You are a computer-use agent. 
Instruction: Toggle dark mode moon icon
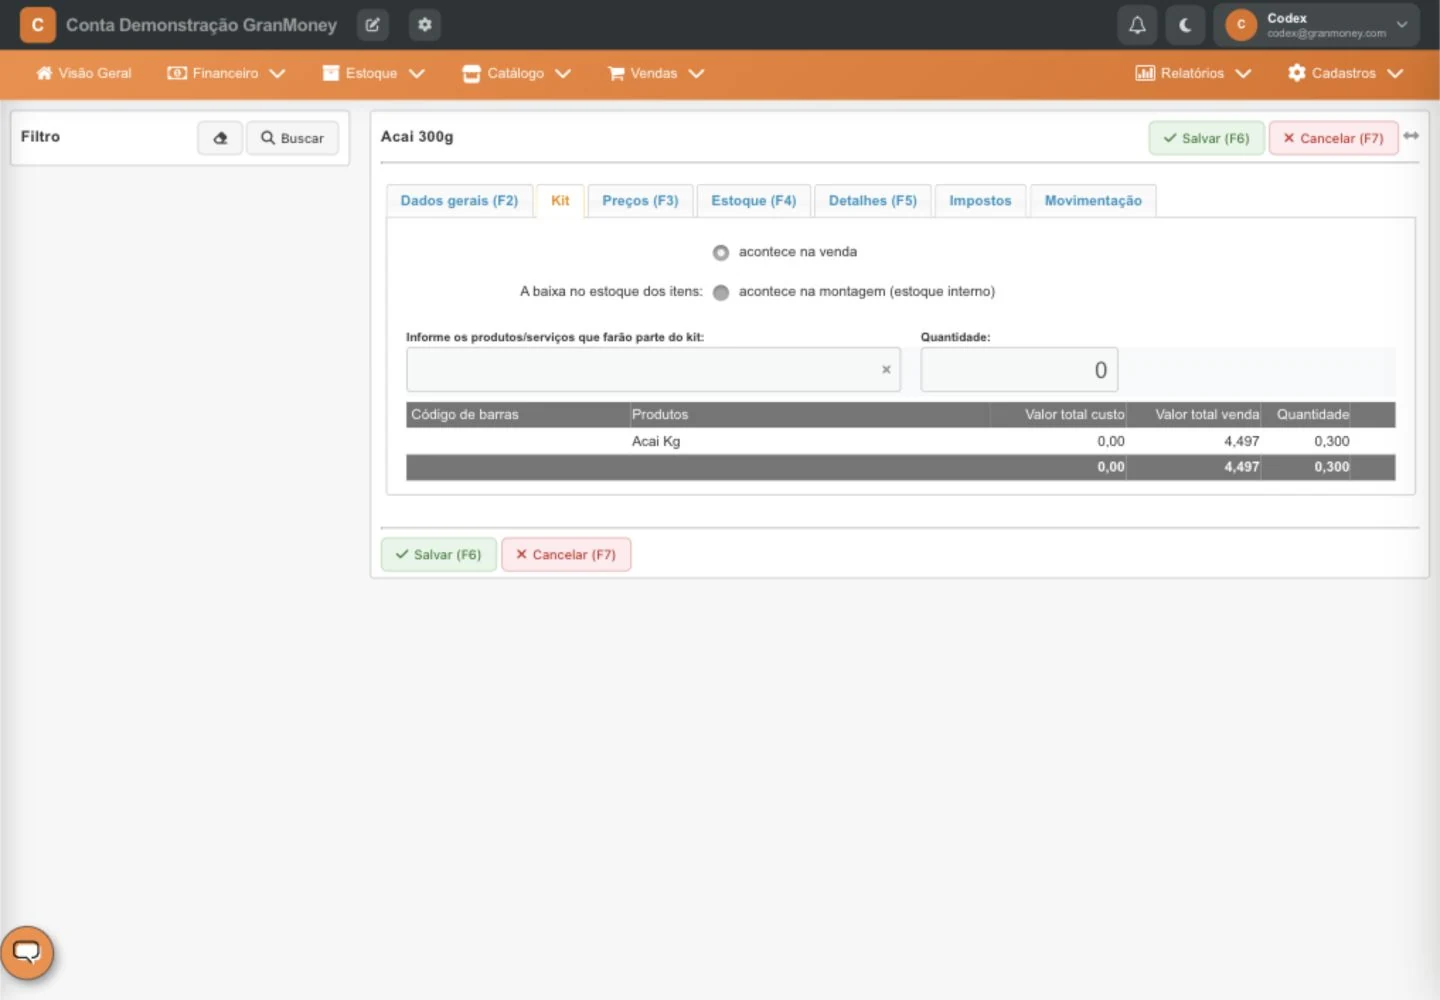click(1185, 25)
